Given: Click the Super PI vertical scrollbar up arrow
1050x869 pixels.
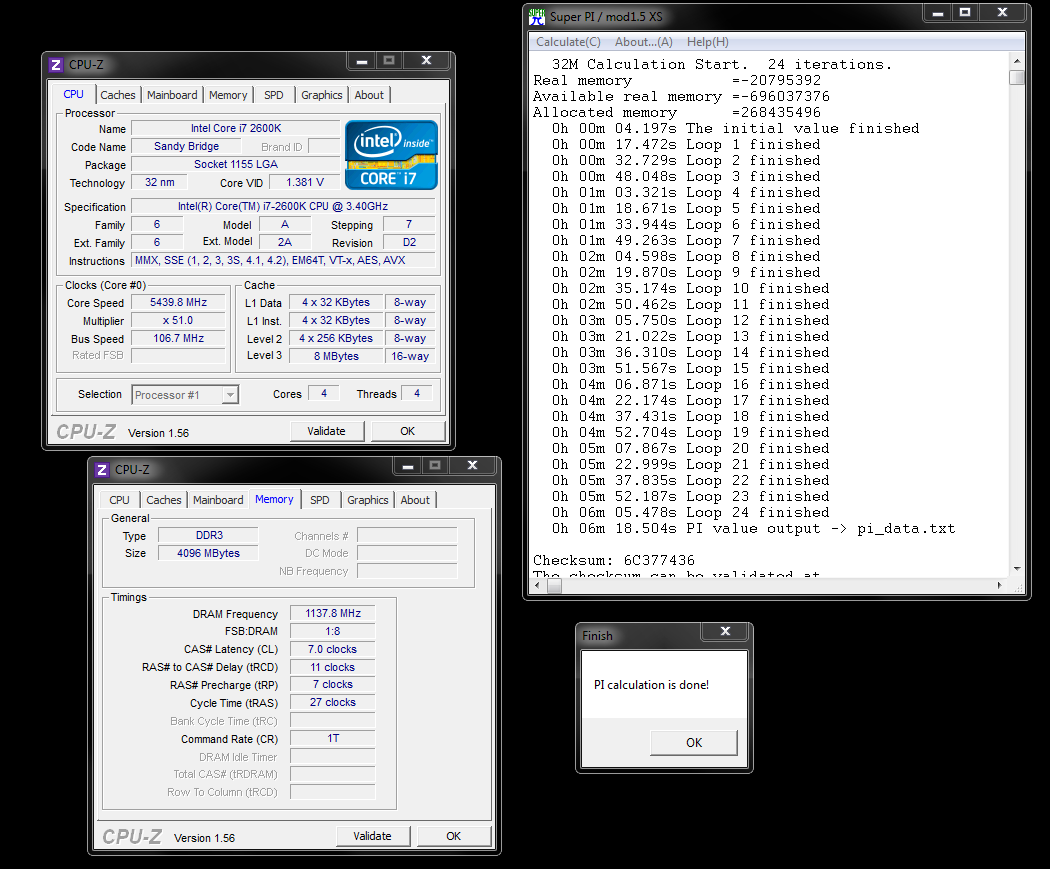Looking at the screenshot, I should point(1016,61).
